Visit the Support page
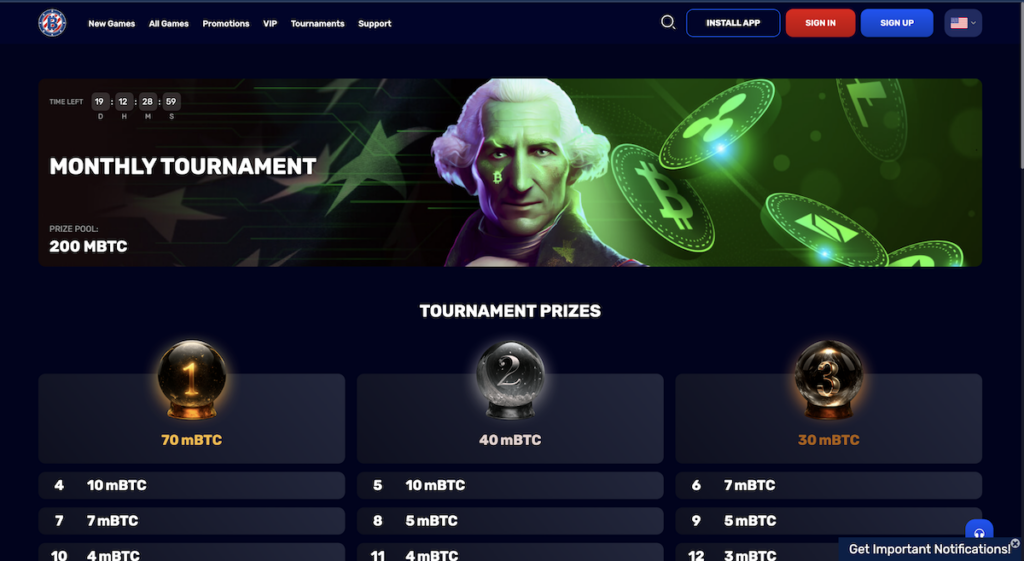Image resolution: width=1024 pixels, height=561 pixels. [375, 24]
